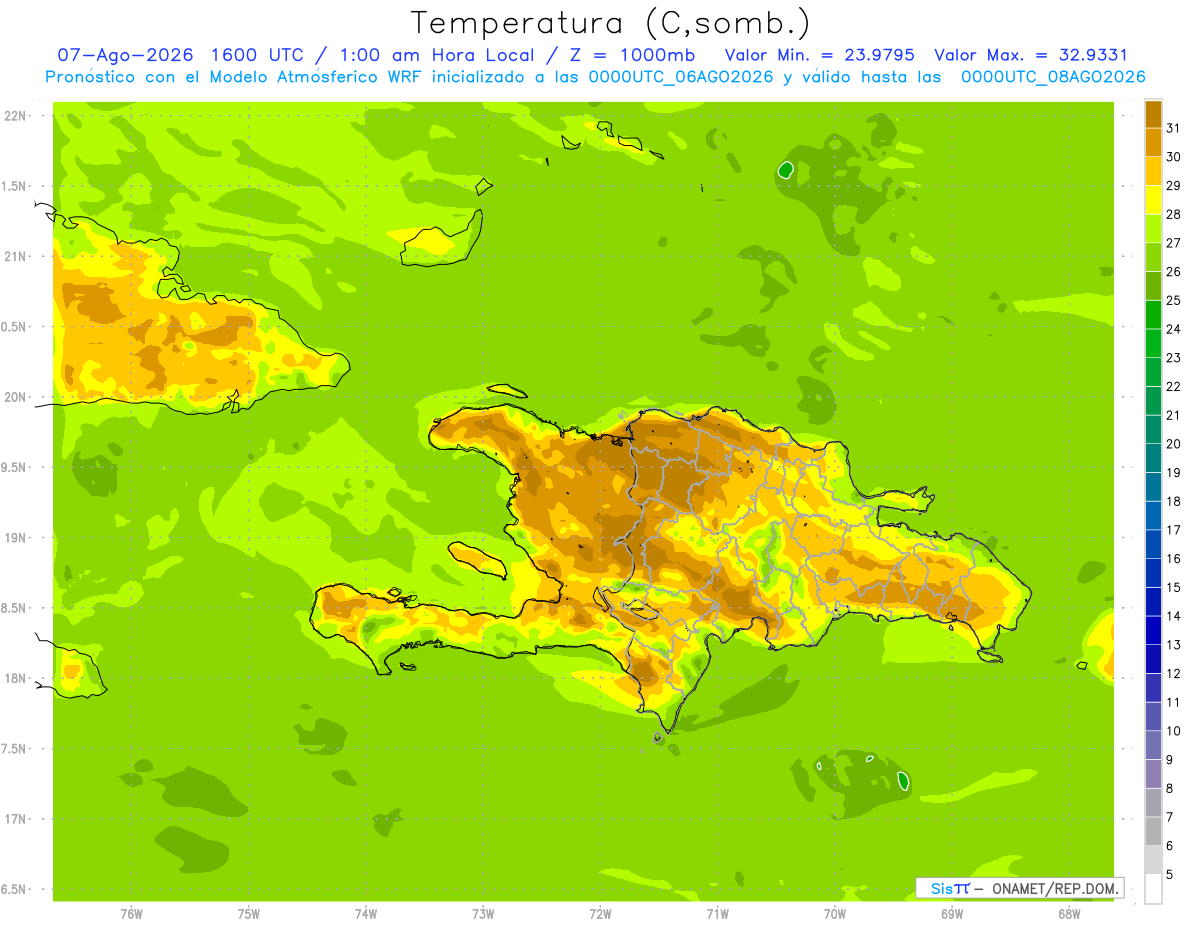Click the colorbar label "14"
This screenshot has width=1200, height=927.
coord(1173,616)
